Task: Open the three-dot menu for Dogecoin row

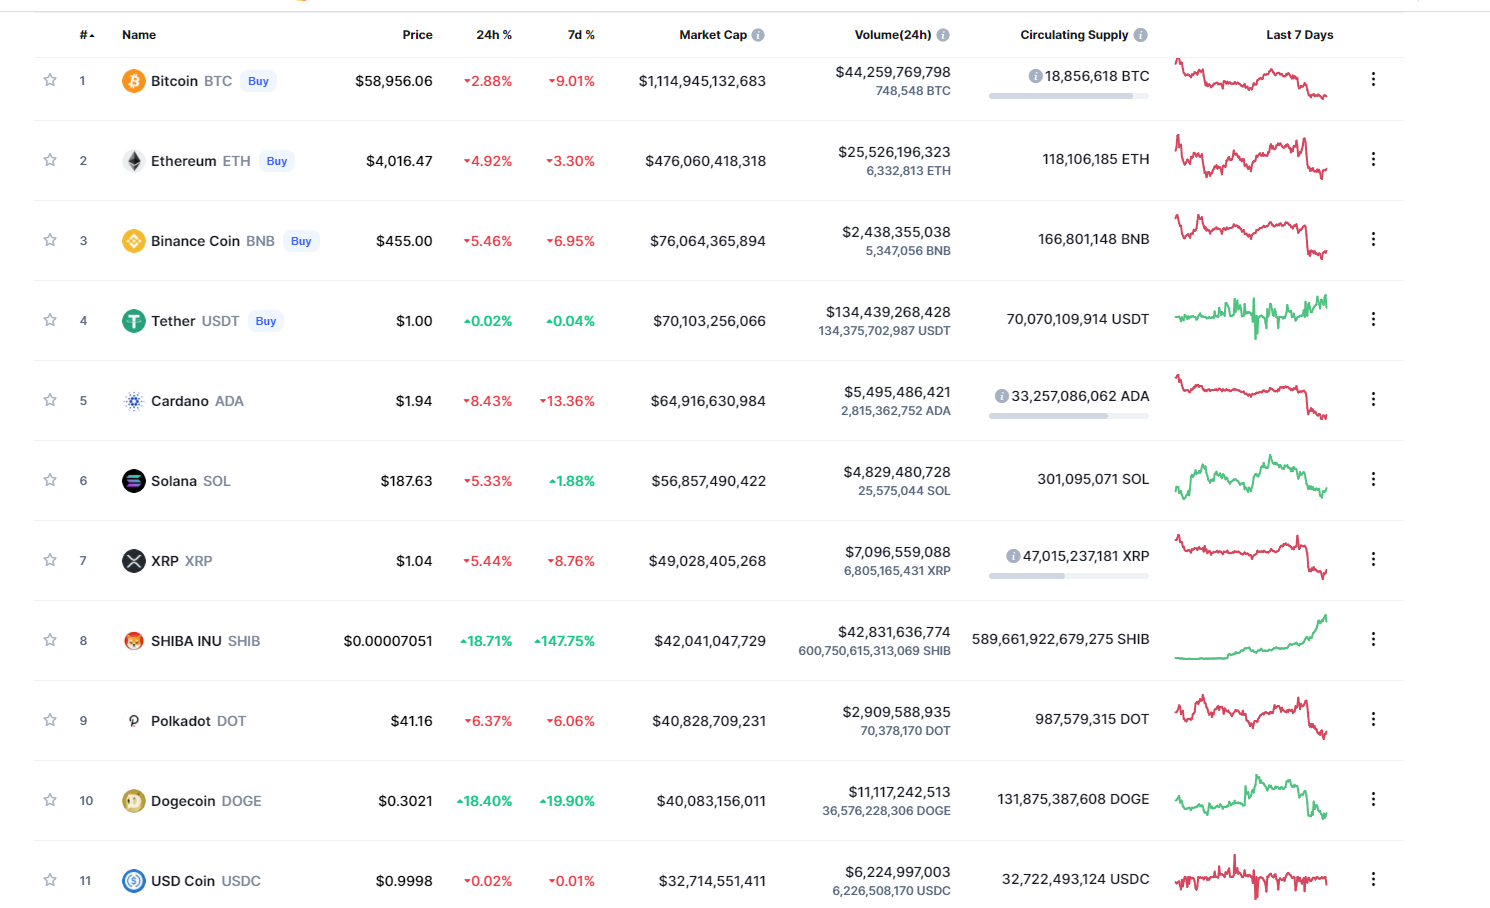Action: pyautogui.click(x=1373, y=799)
